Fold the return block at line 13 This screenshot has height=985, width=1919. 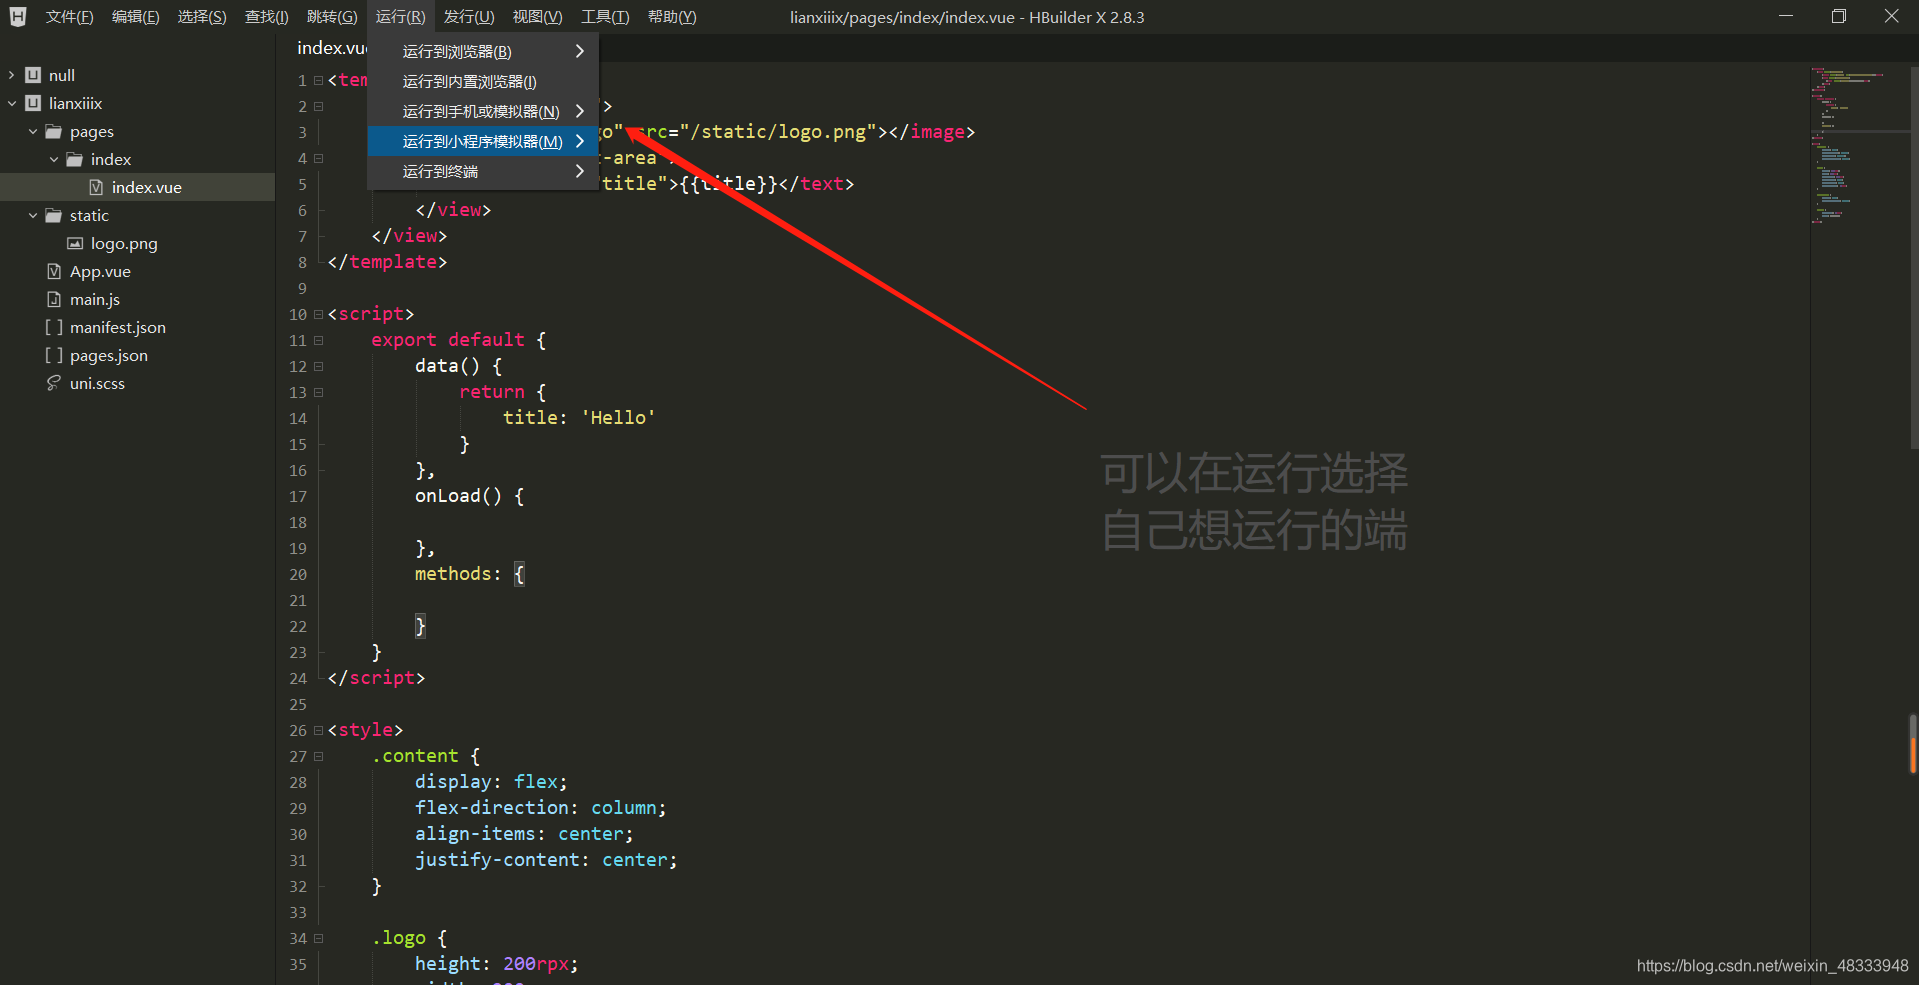click(319, 392)
